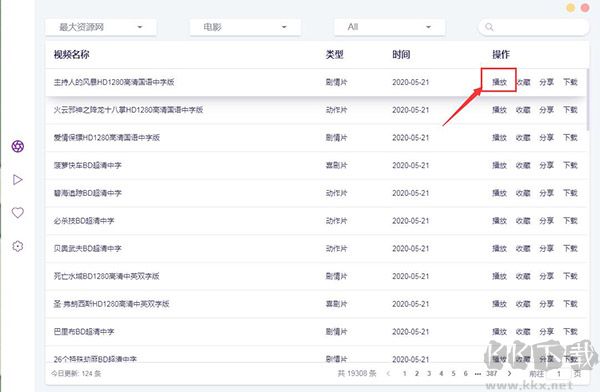Expand the All filter dropdown

[390, 27]
